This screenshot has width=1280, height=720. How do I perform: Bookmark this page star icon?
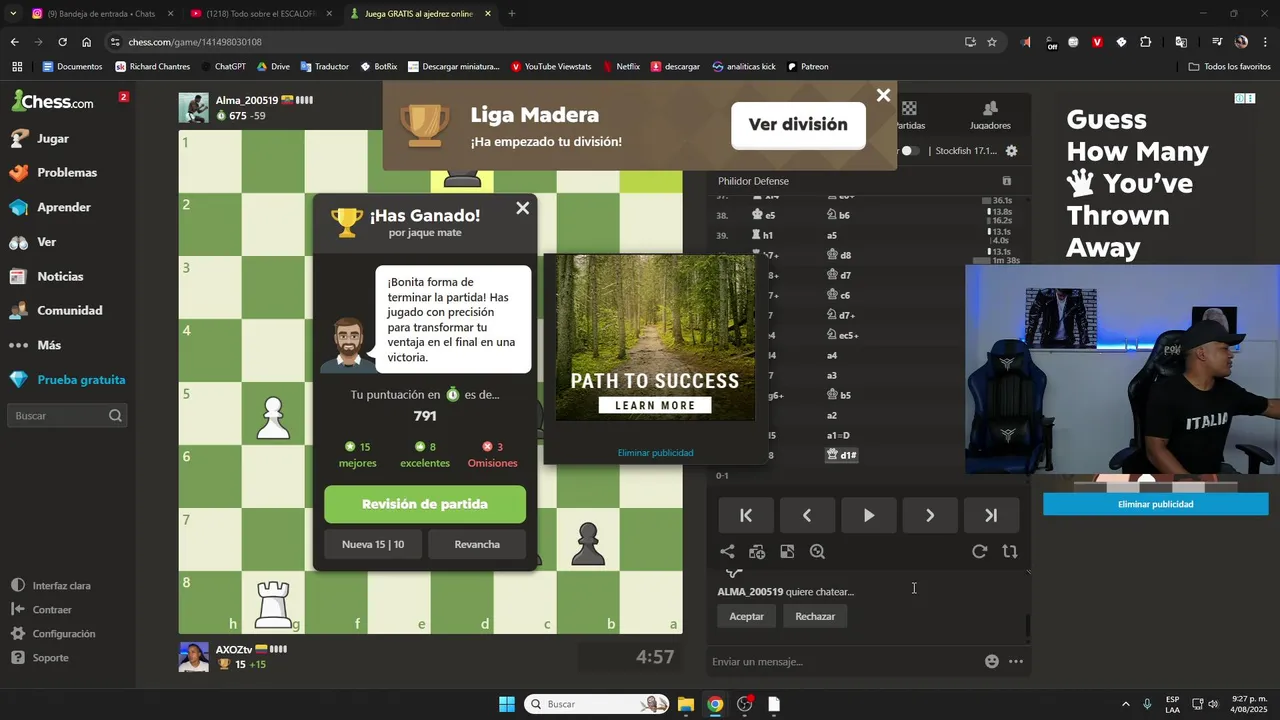coord(992,42)
